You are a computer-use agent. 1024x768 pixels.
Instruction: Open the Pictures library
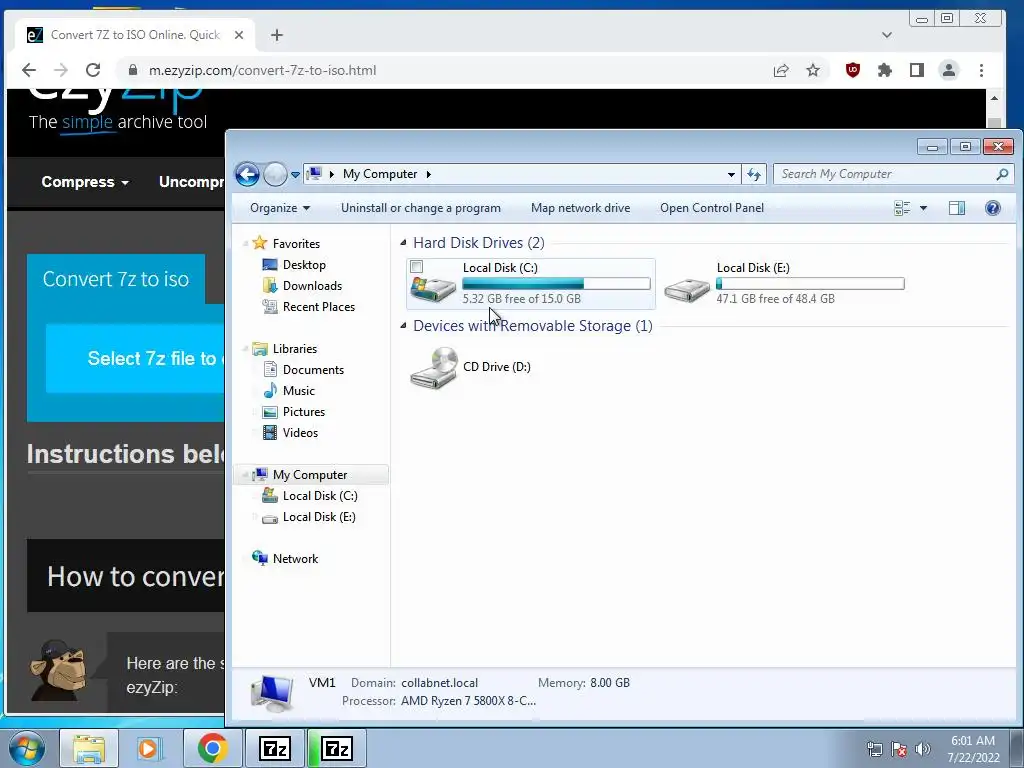coord(304,411)
